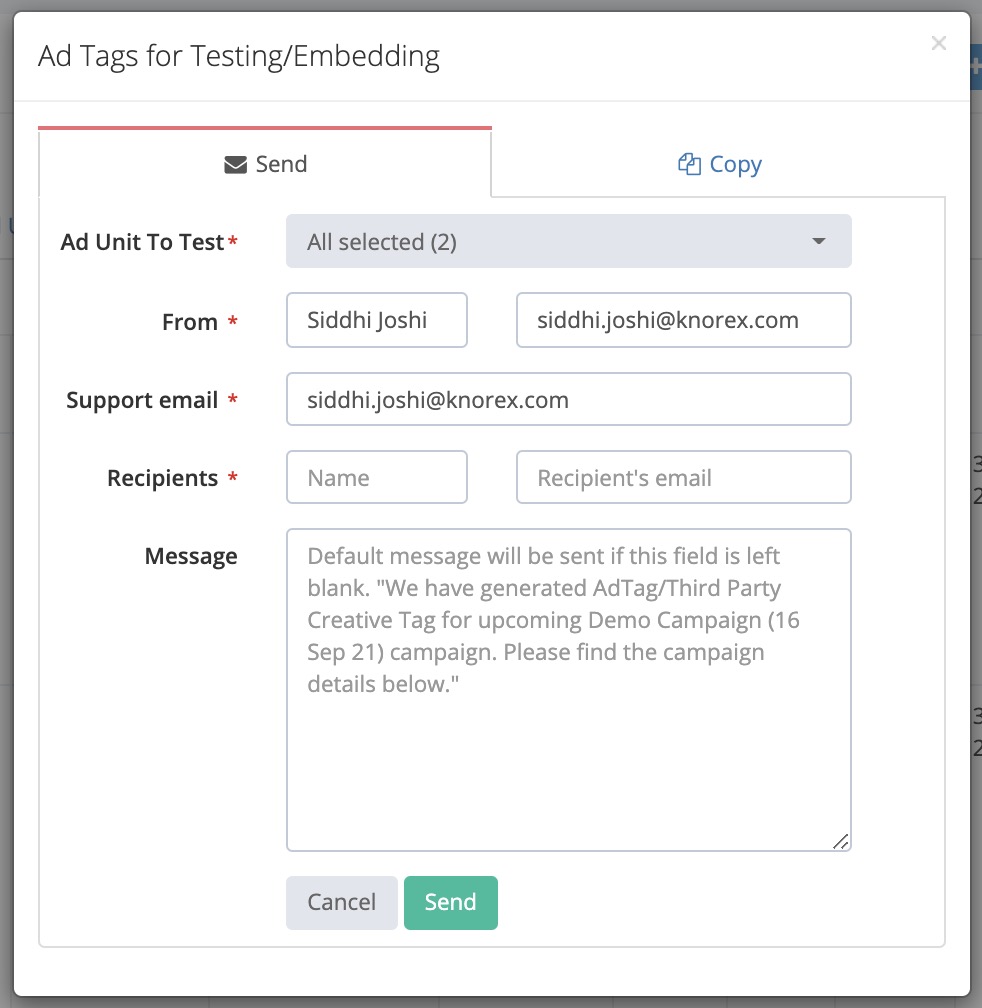Image resolution: width=982 pixels, height=1008 pixels.
Task: Click the dropdown caret arrow for ad units
Action: click(819, 242)
